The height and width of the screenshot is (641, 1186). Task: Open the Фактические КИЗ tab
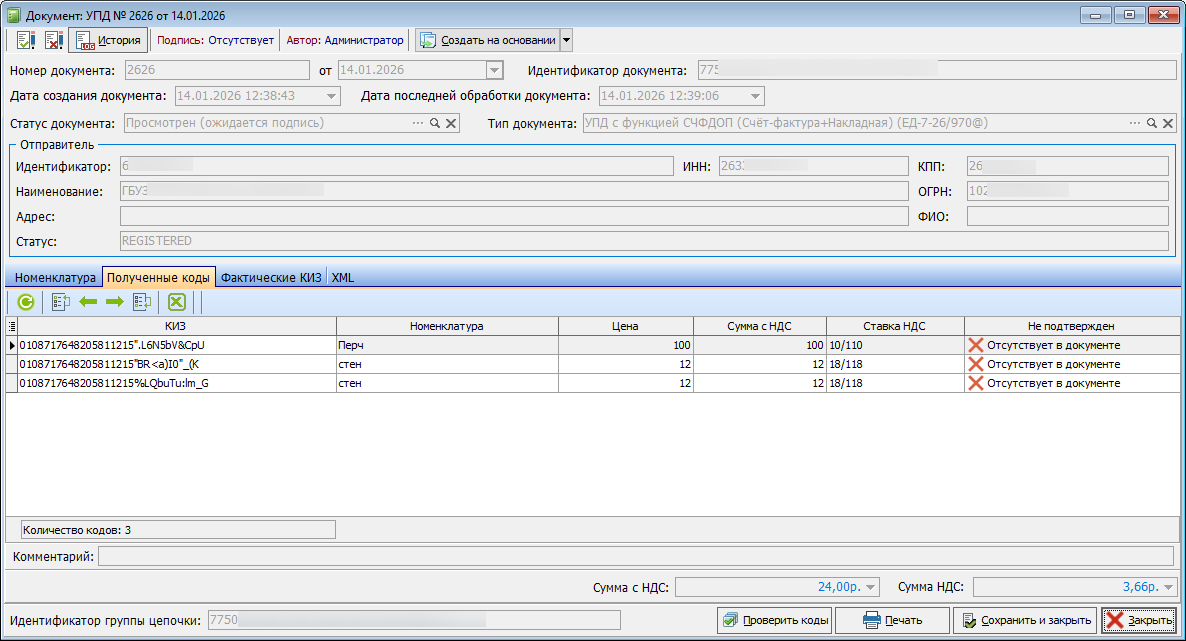271,278
